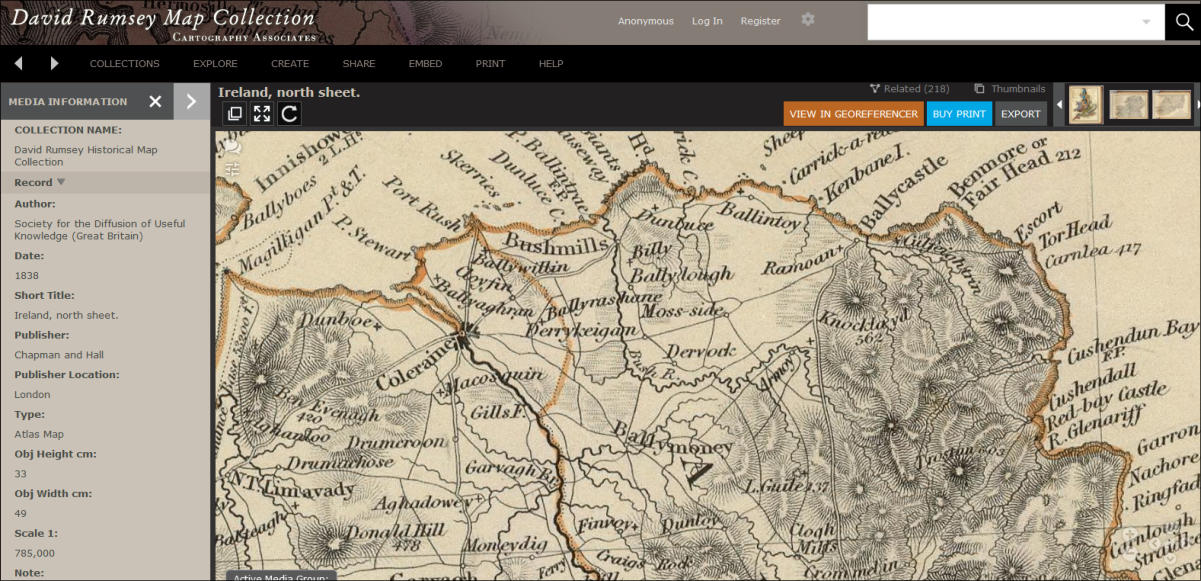Open image adjustment sliders icon on the map

point(233,169)
